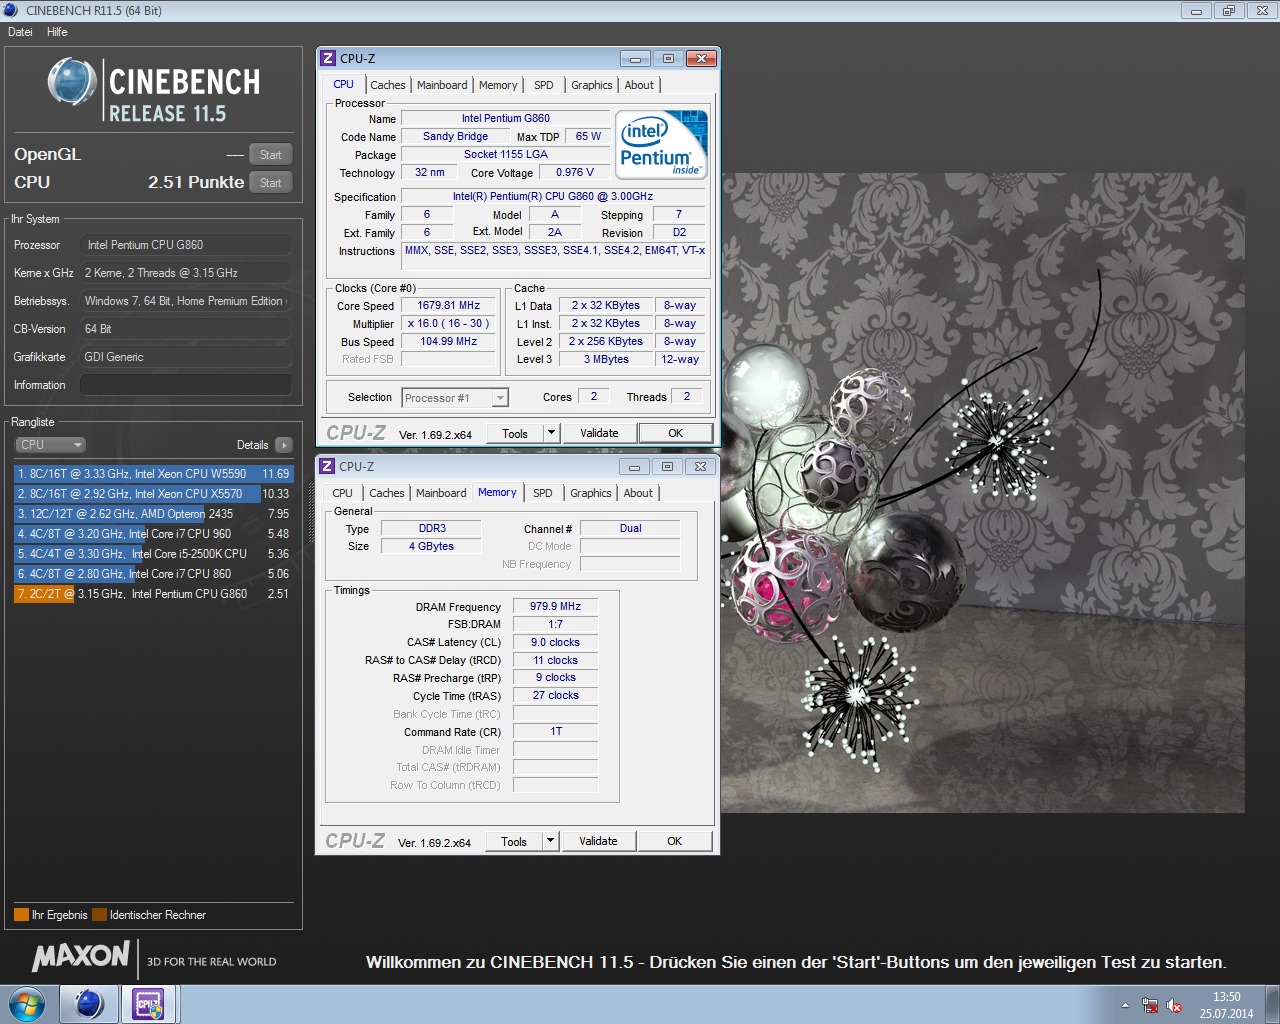Click the Intel Pentium inside logo

click(x=662, y=143)
